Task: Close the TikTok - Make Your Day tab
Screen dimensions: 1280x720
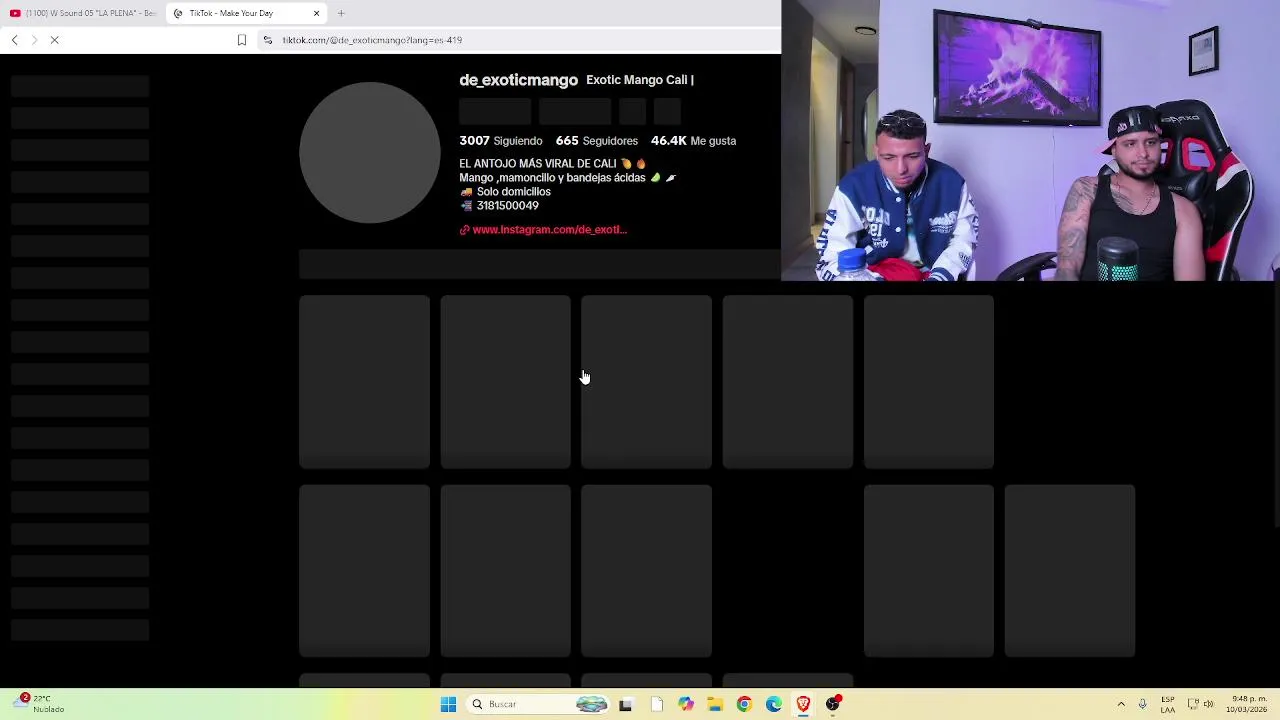Action: pyautogui.click(x=316, y=13)
